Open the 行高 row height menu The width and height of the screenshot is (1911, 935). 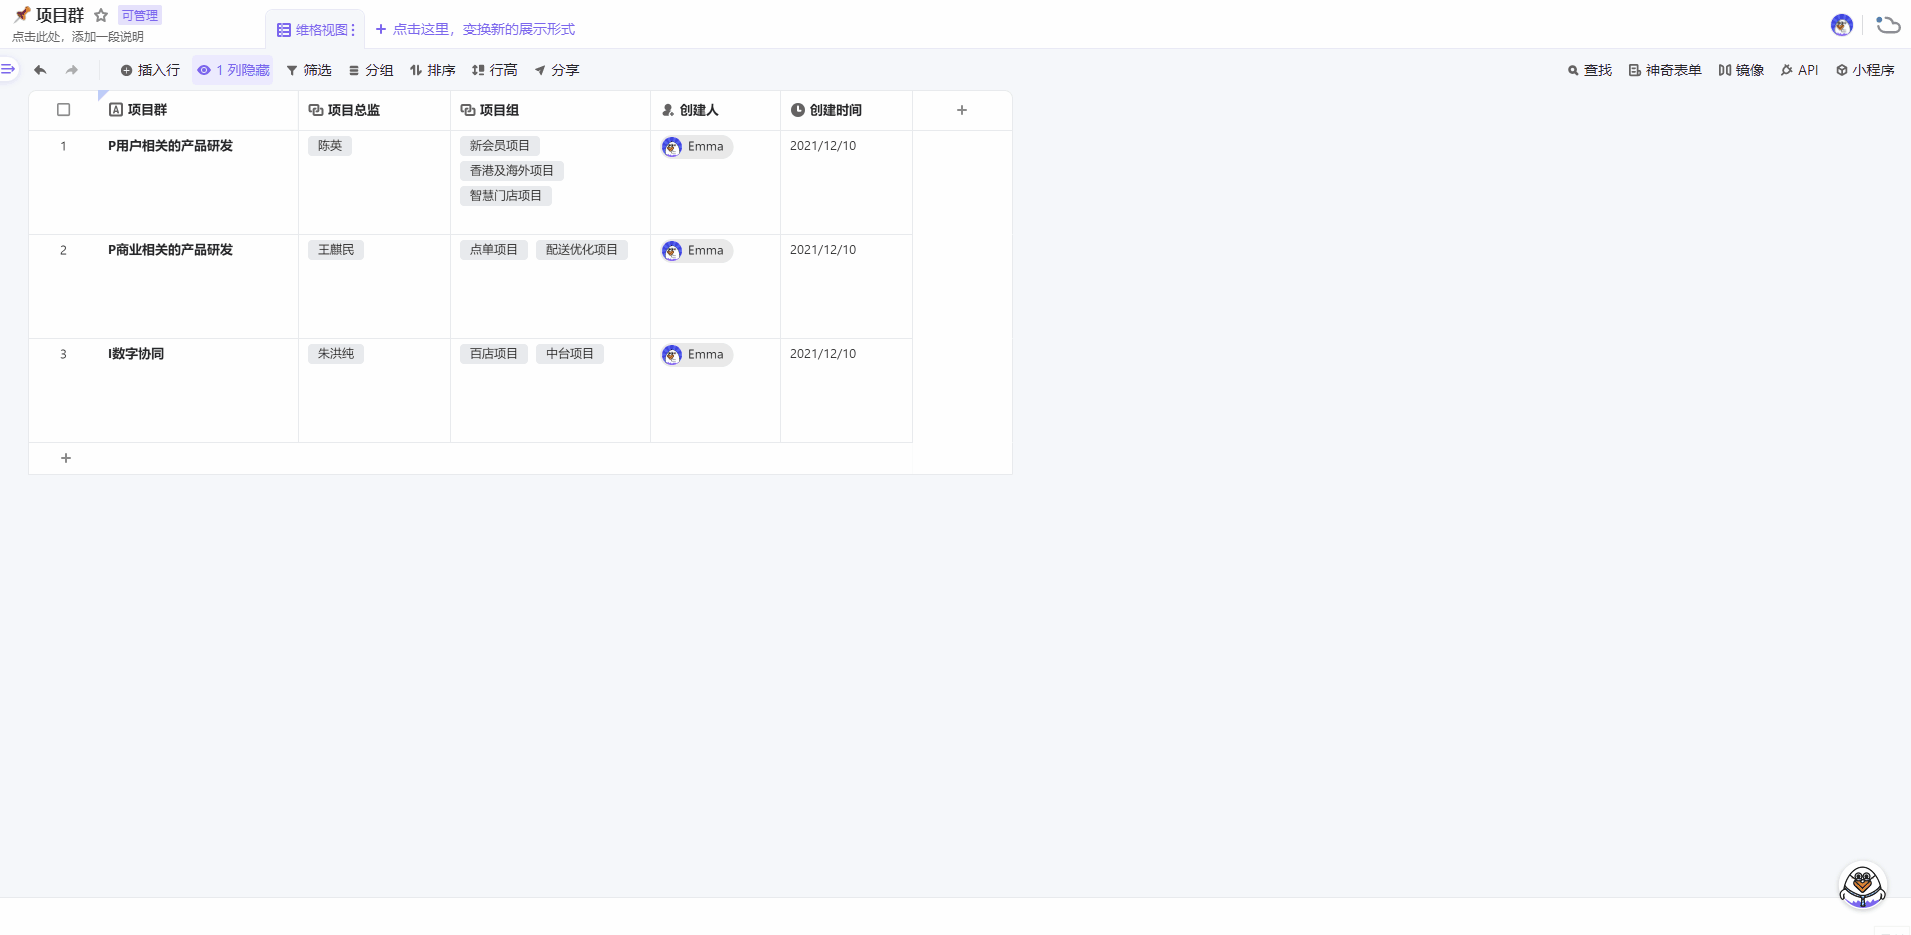(x=494, y=70)
